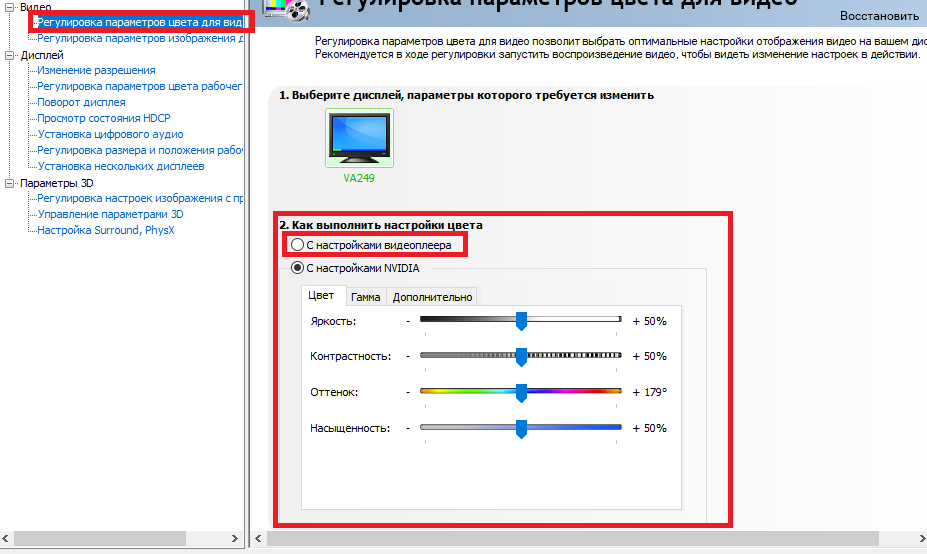Click the Оттенок value '179°'

pyautogui.click(x=656, y=393)
